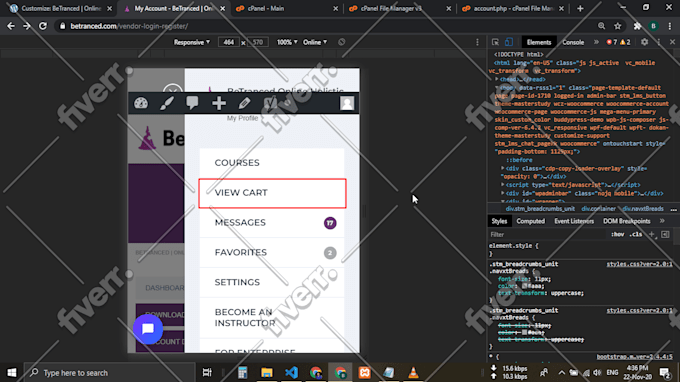Toggle the device toolbar icon
680x382 pixels.
pyautogui.click(x=509, y=42)
